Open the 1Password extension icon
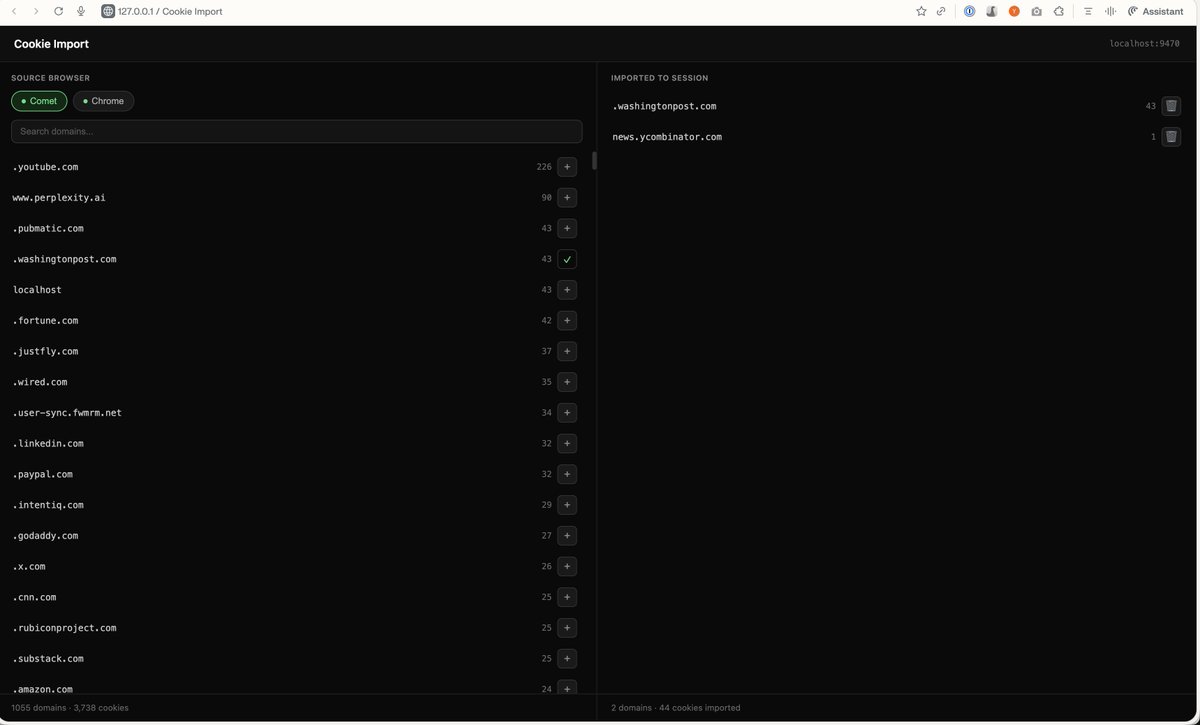The height and width of the screenshot is (725, 1200). point(969,11)
